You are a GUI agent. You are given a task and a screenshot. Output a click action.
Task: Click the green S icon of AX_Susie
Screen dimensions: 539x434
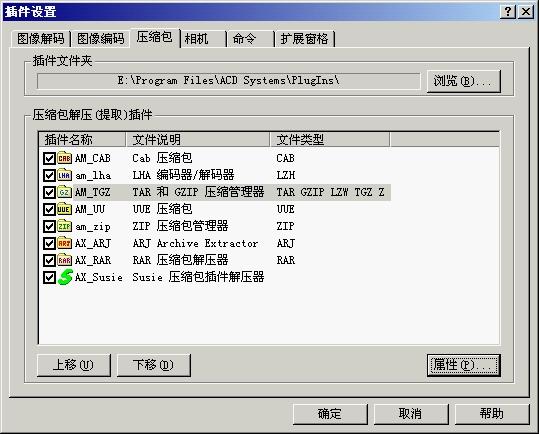pyautogui.click(x=65, y=277)
